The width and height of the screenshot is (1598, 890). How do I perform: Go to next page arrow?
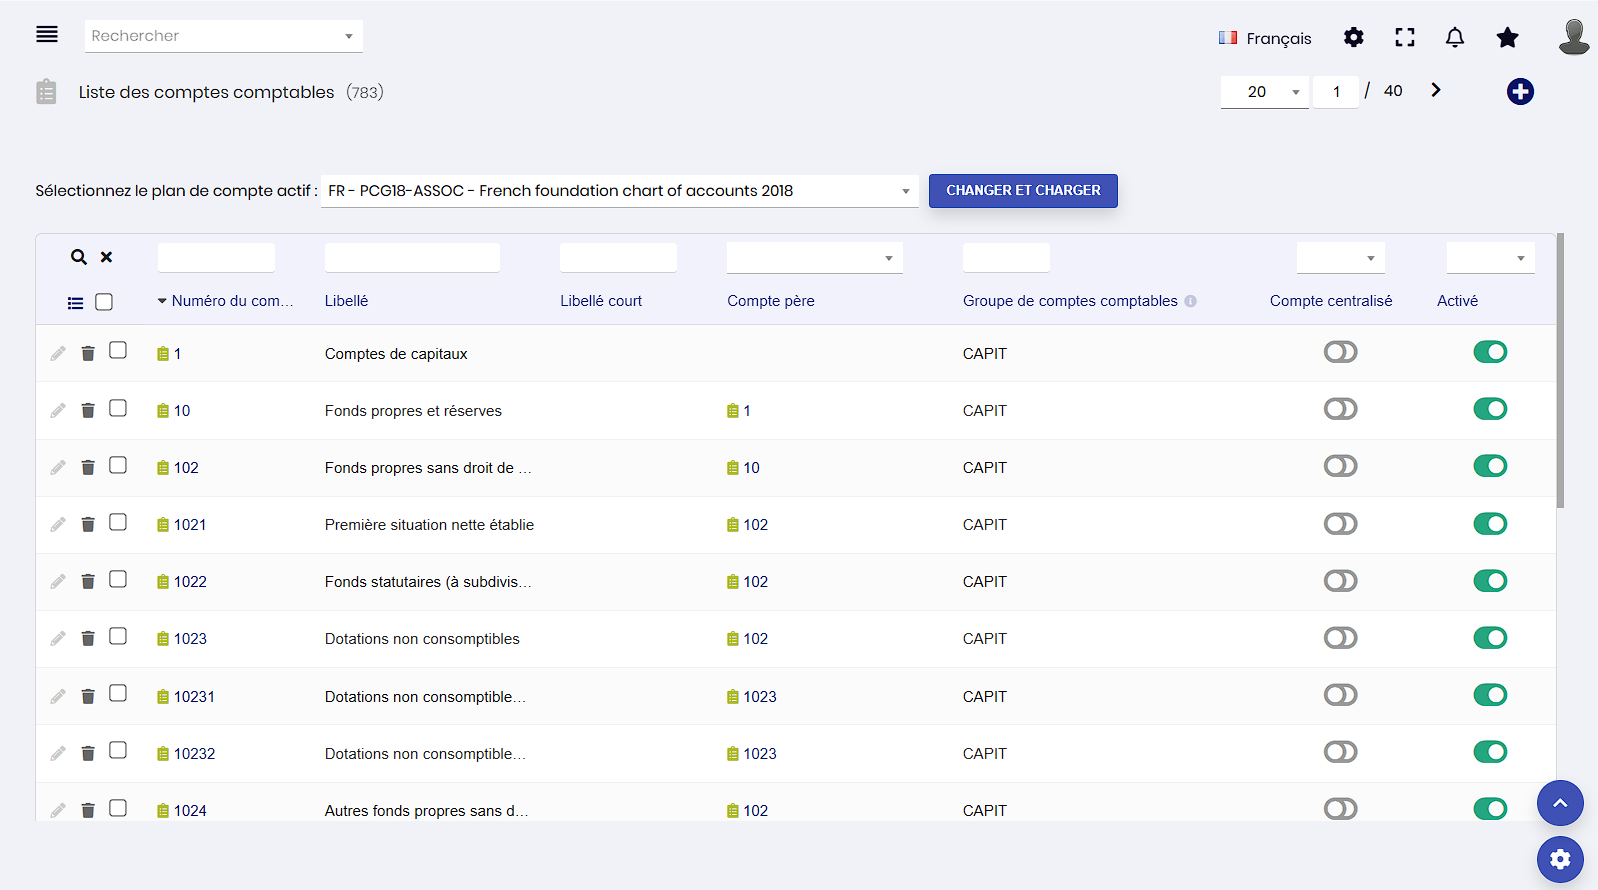[1435, 91]
